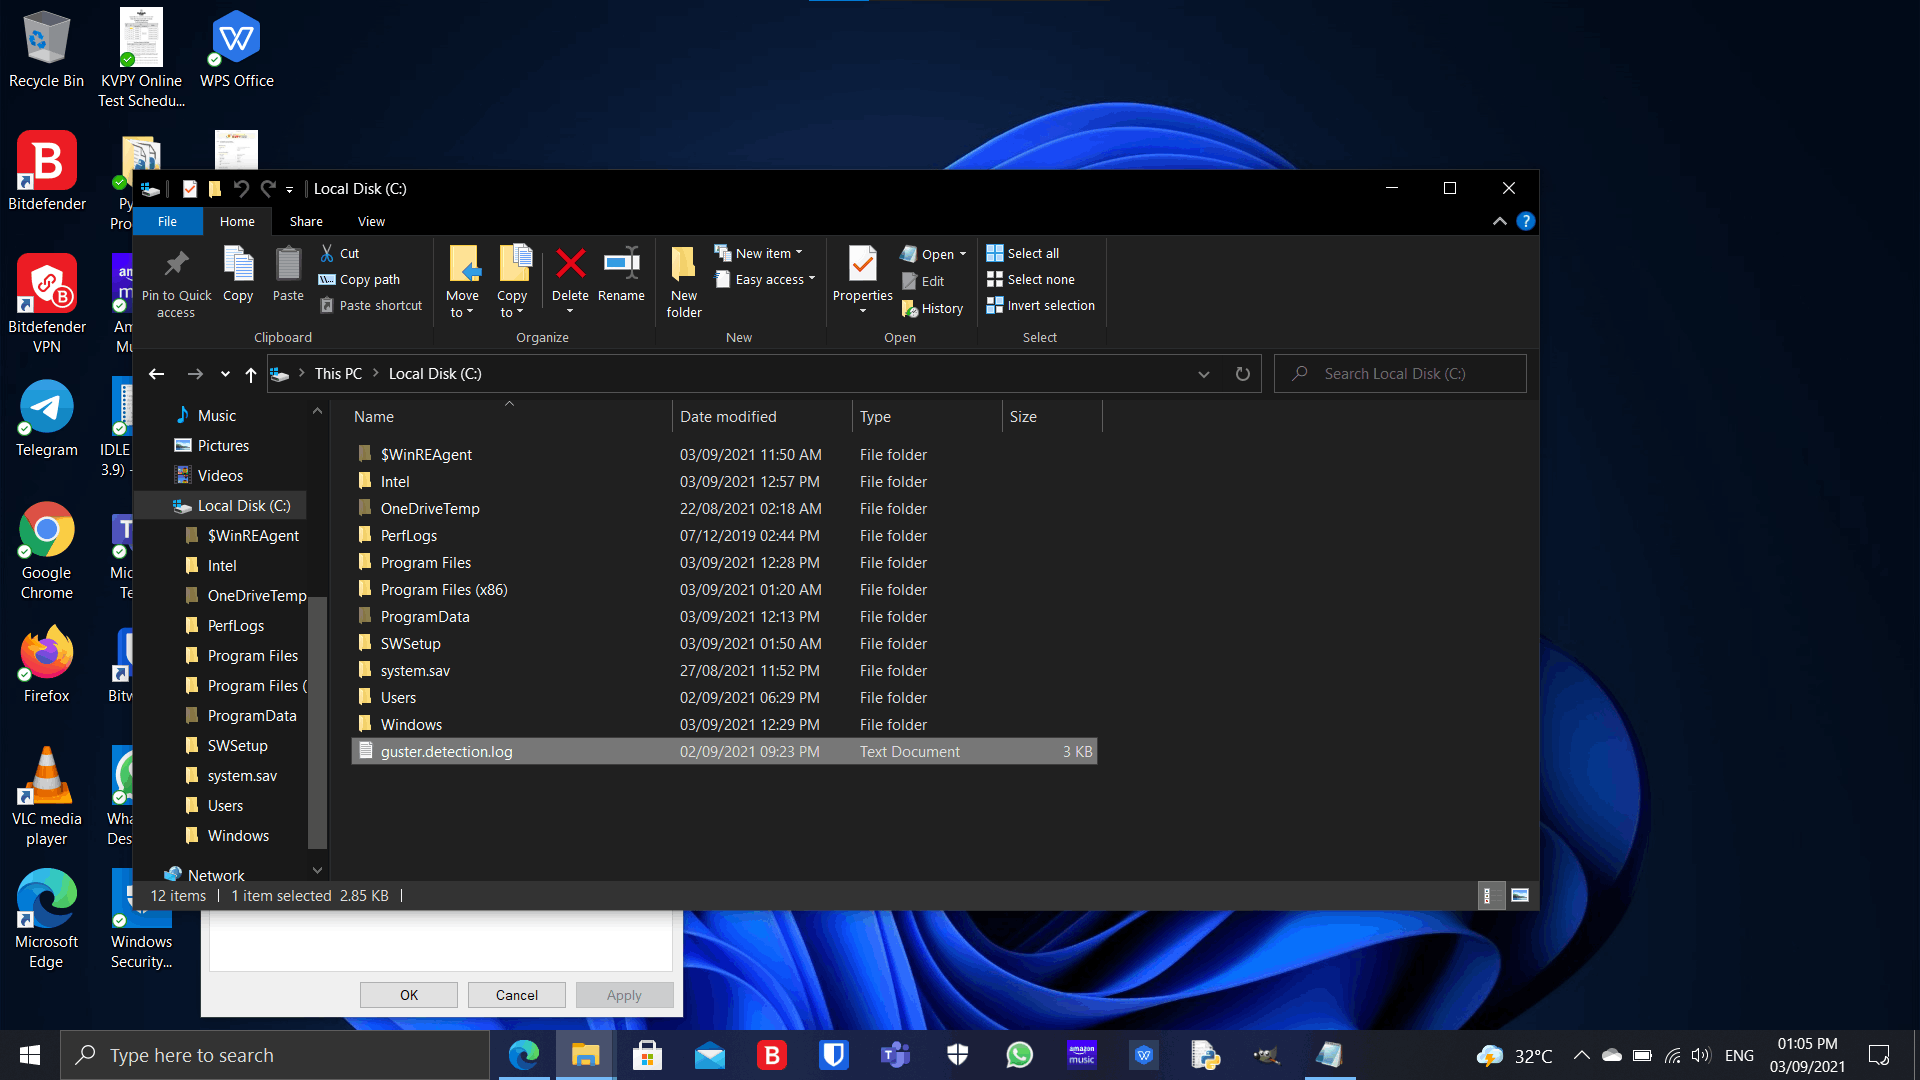
Task: Switch to details view layout icon
Action: click(x=1488, y=895)
